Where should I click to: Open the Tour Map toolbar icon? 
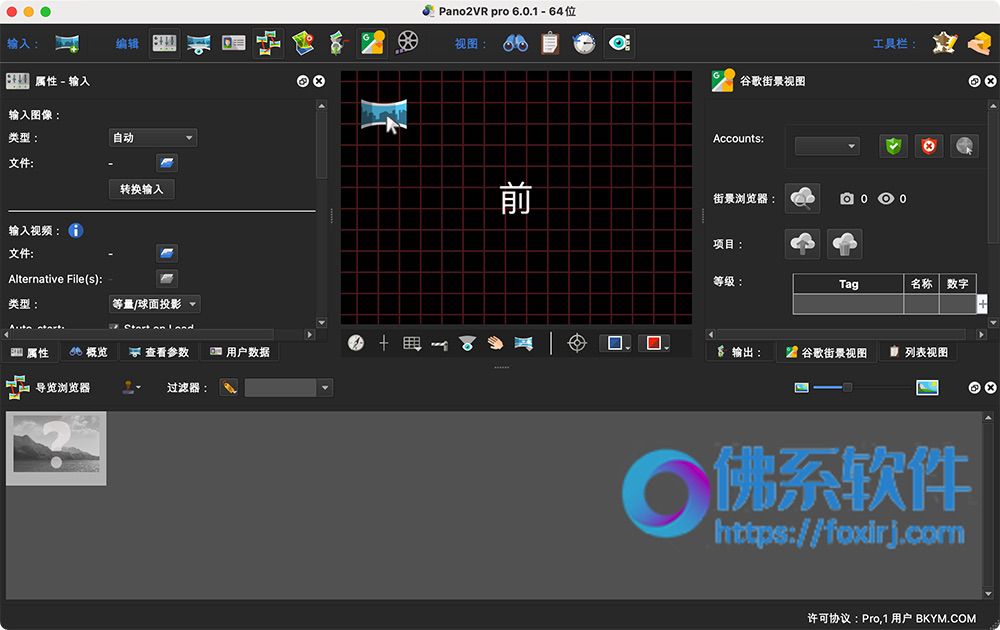(303, 43)
